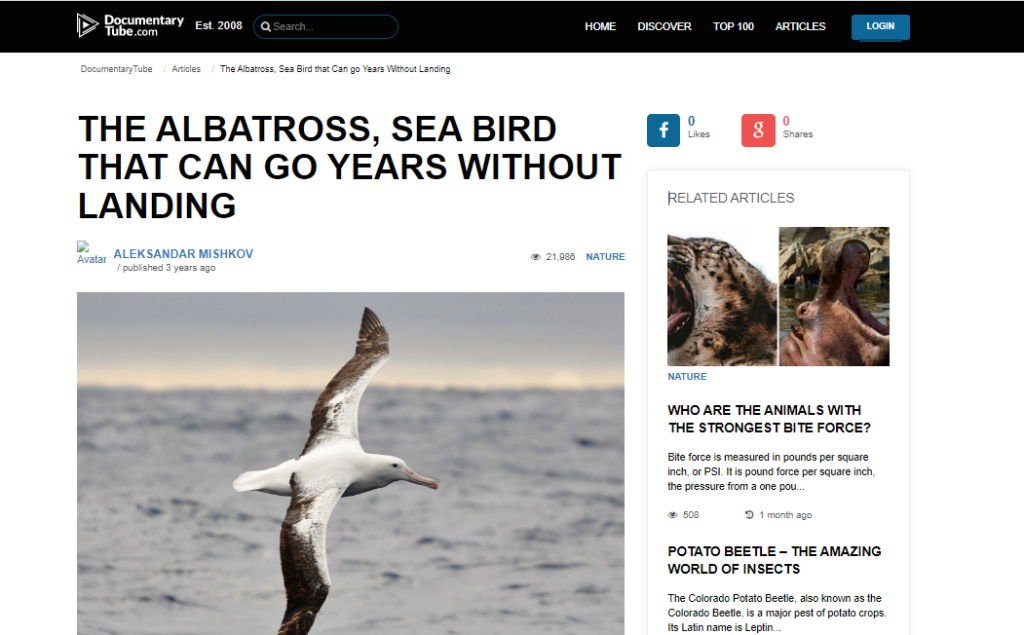Open Potato Beetle article title

click(775, 560)
